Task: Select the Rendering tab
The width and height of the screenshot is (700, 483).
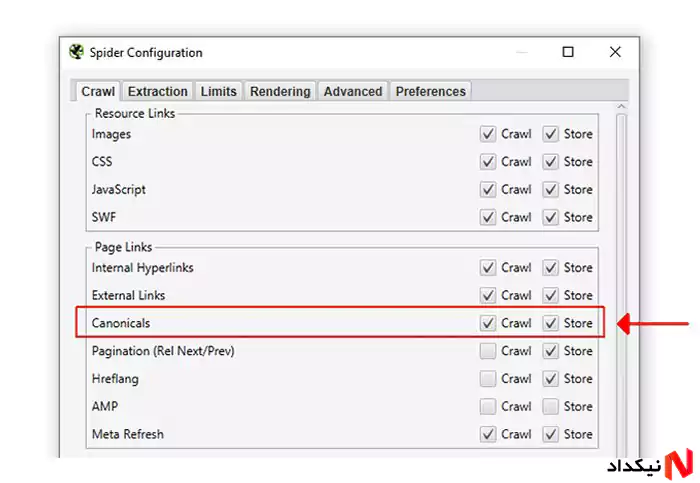Action: coord(280,92)
